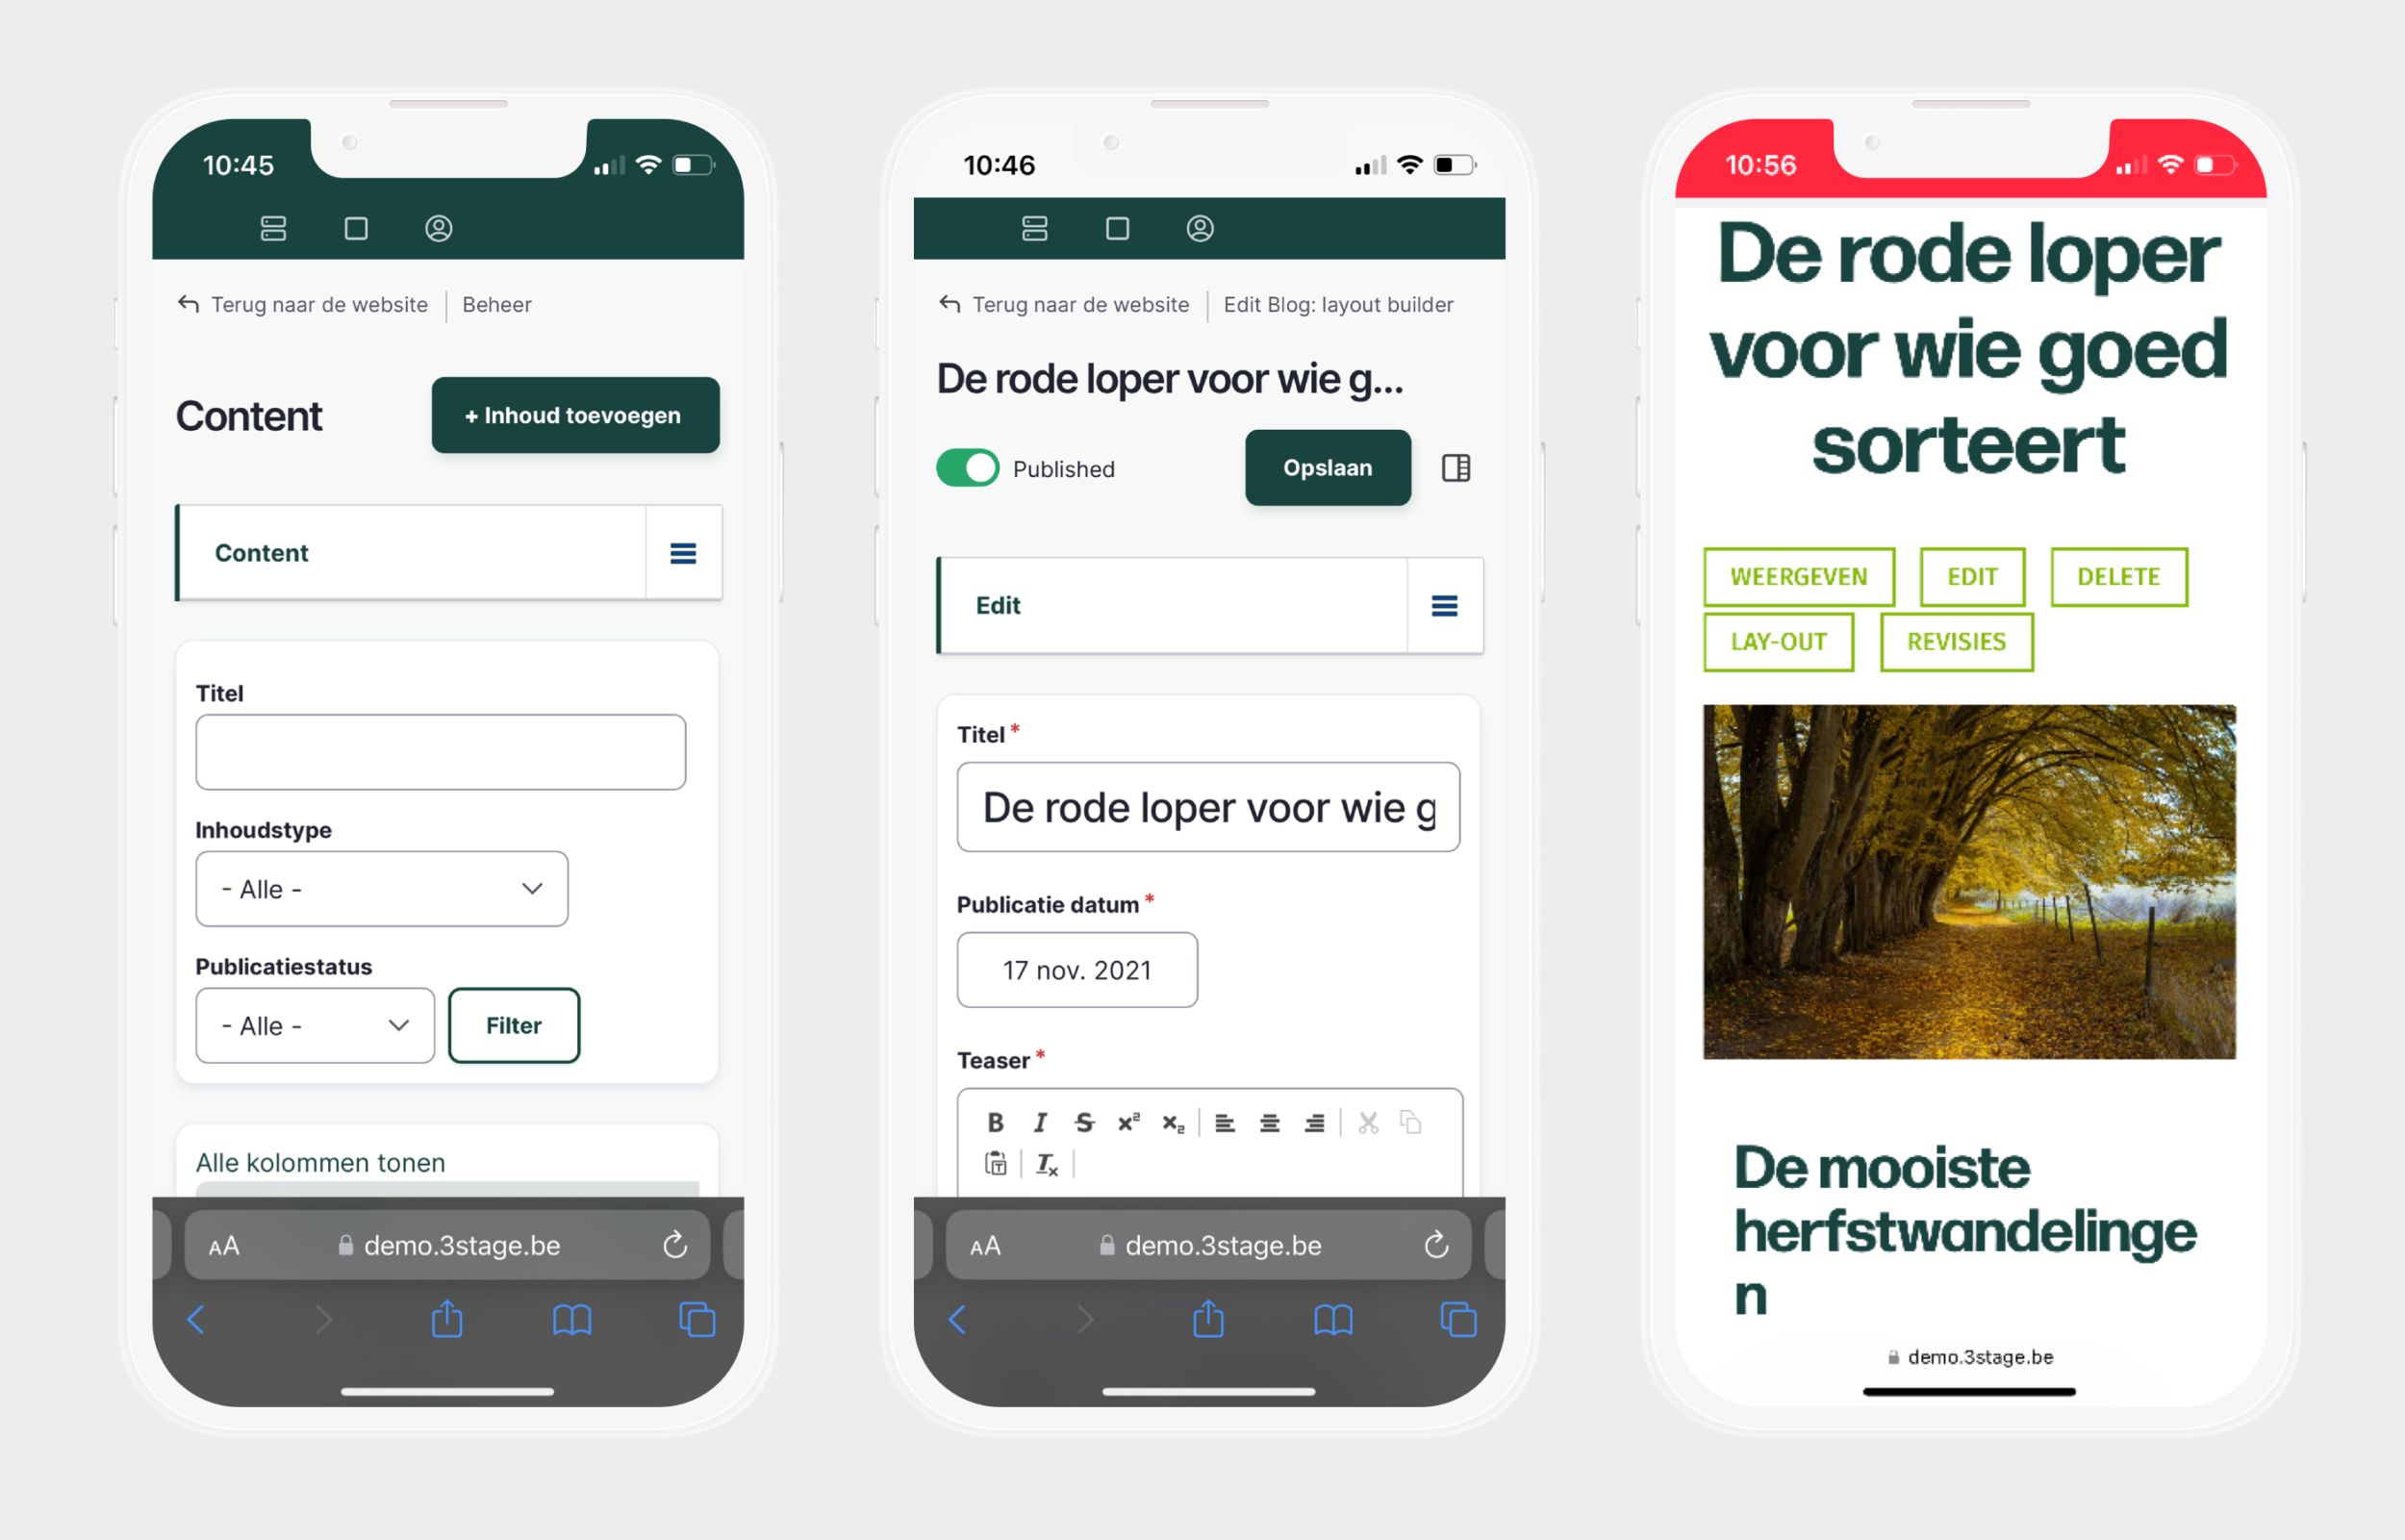Toggle content panel hamburger menu icon
The width and height of the screenshot is (2405, 1540).
[682, 554]
